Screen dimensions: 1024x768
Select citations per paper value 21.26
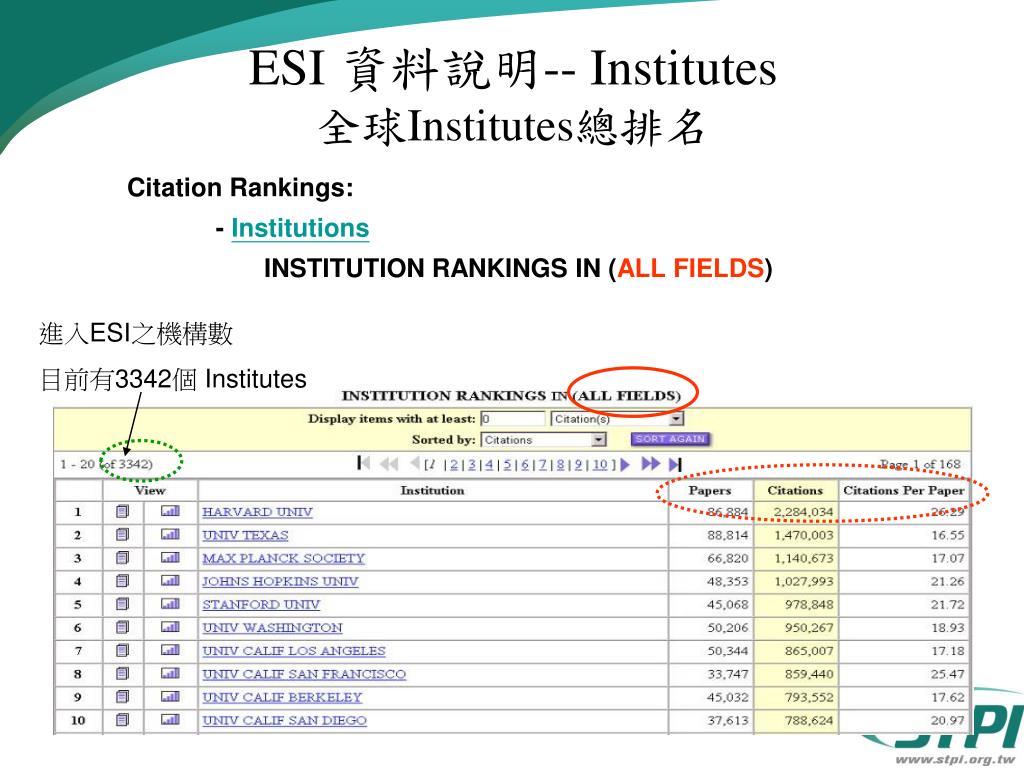[948, 581]
